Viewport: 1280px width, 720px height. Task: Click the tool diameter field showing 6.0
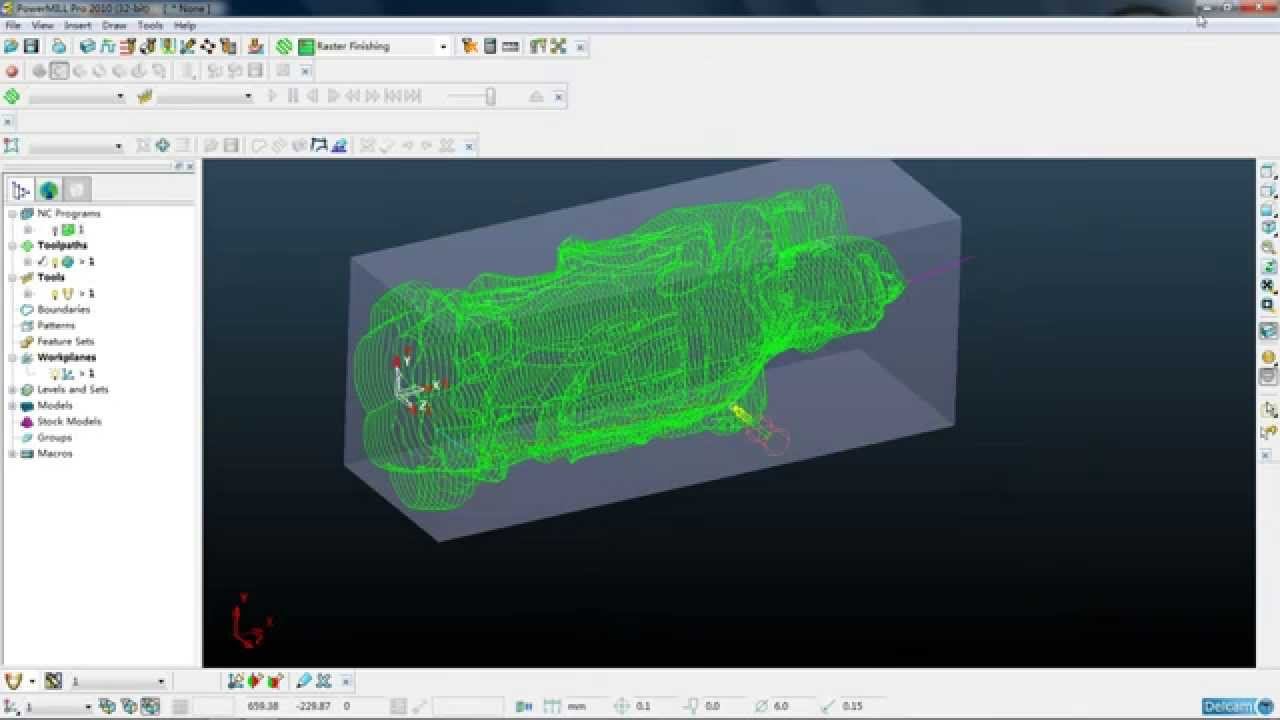[782, 706]
